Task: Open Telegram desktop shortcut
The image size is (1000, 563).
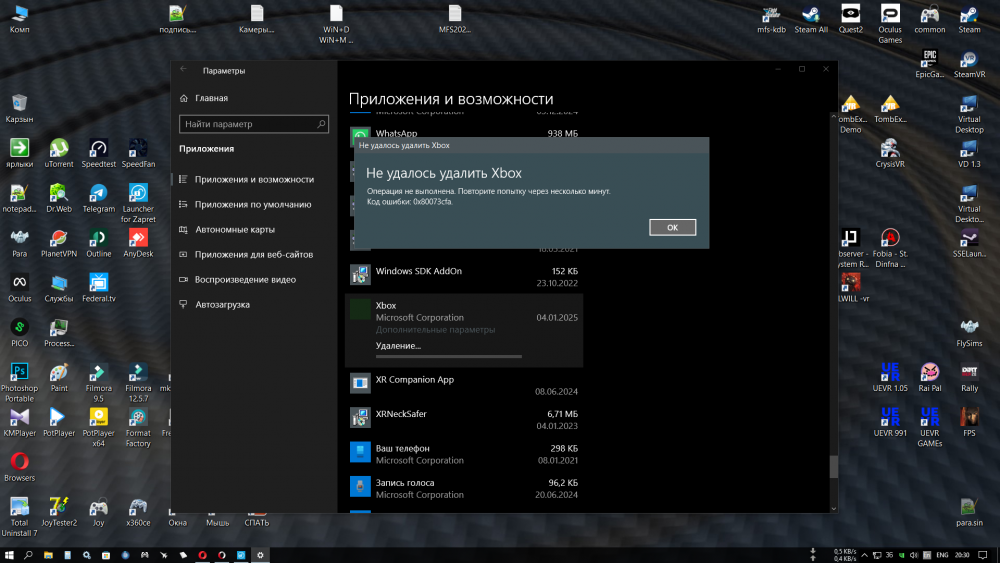Action: pos(98,198)
